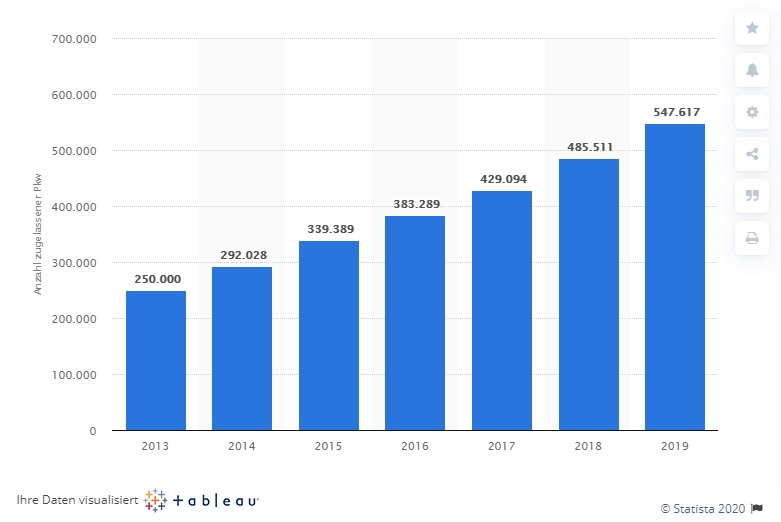The width and height of the screenshot is (781, 522).
Task: Click the star favorite icon
Action: 752,28
